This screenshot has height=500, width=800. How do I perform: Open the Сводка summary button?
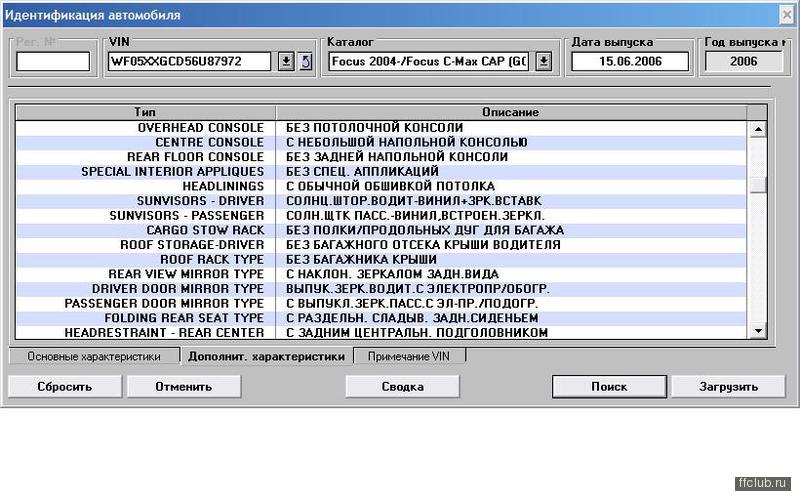coord(403,387)
